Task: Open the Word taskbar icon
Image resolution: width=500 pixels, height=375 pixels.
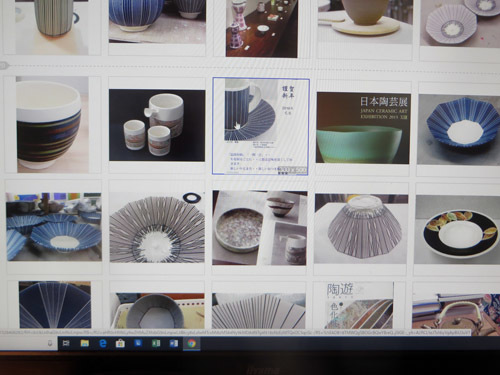Action: point(174,343)
